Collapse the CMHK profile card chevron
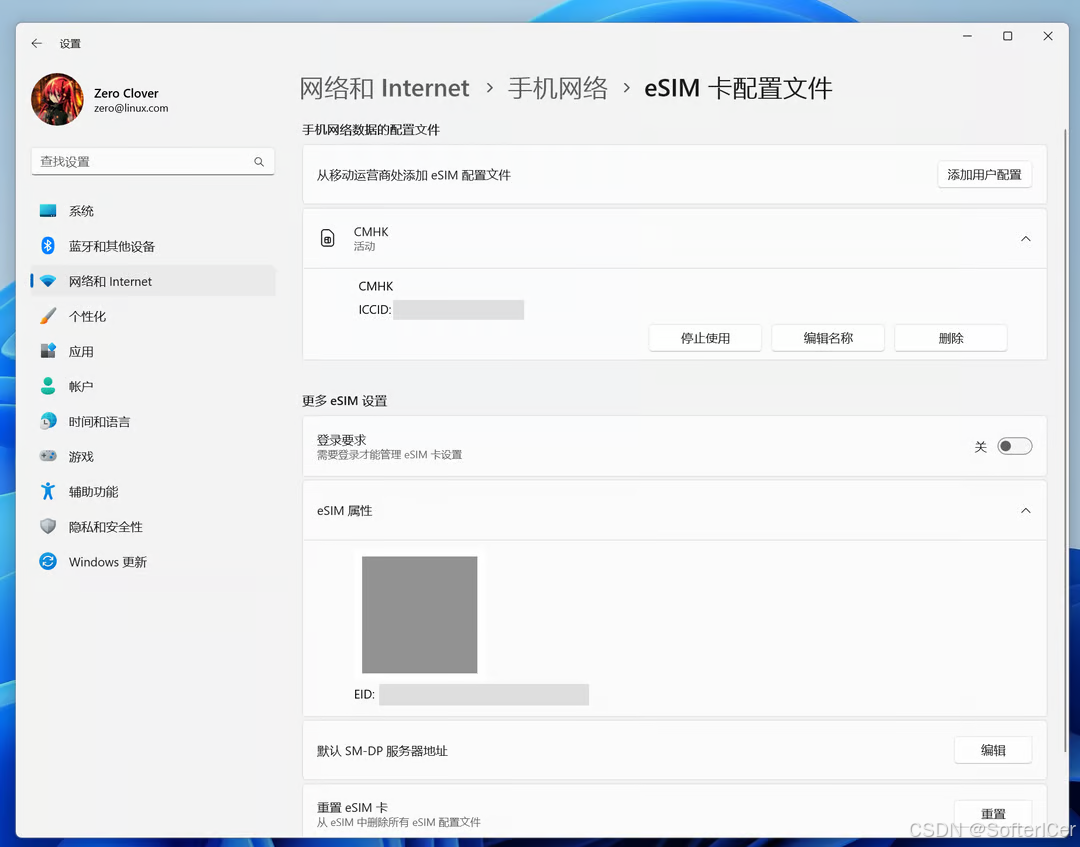This screenshot has height=847, width=1080. (x=1026, y=239)
